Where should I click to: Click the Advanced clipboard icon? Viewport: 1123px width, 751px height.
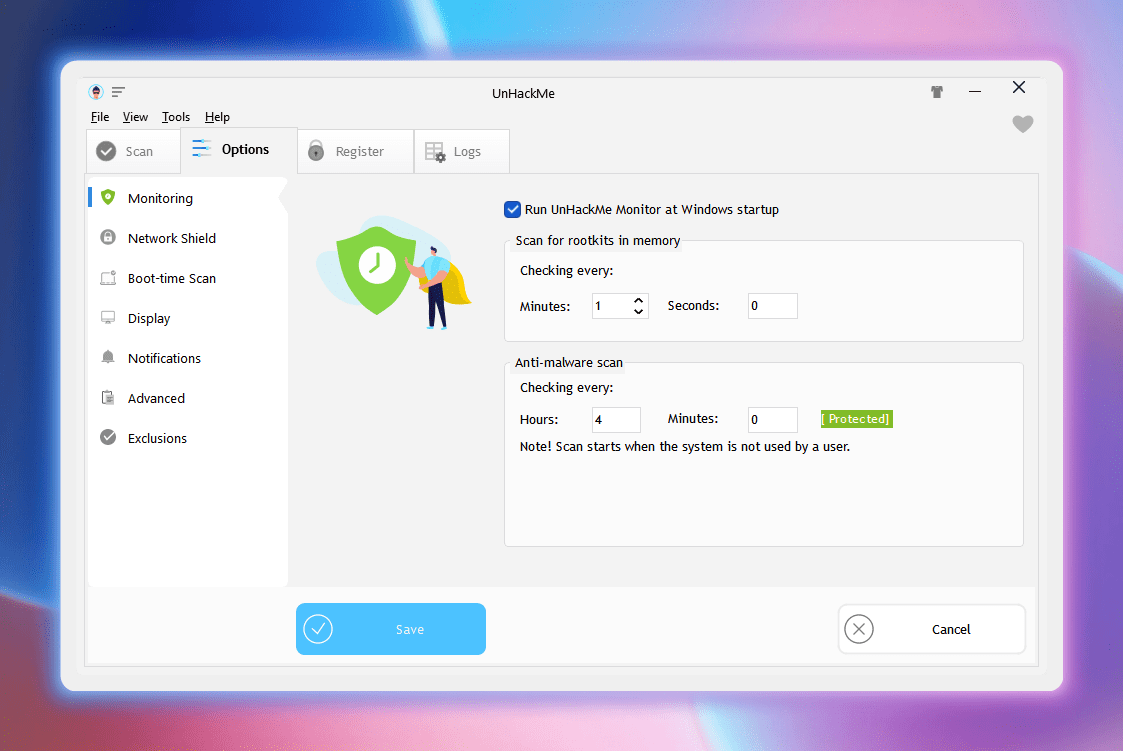click(x=108, y=397)
